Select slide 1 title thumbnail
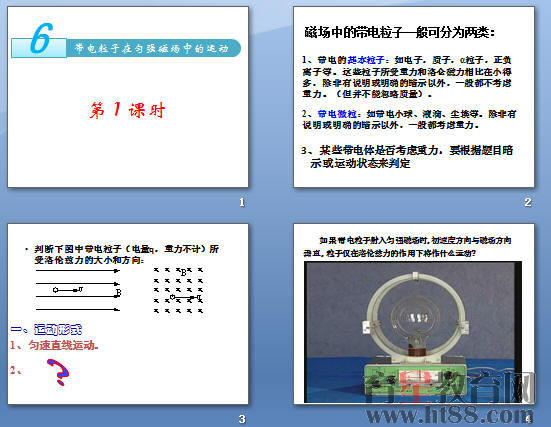 pyautogui.click(x=128, y=97)
